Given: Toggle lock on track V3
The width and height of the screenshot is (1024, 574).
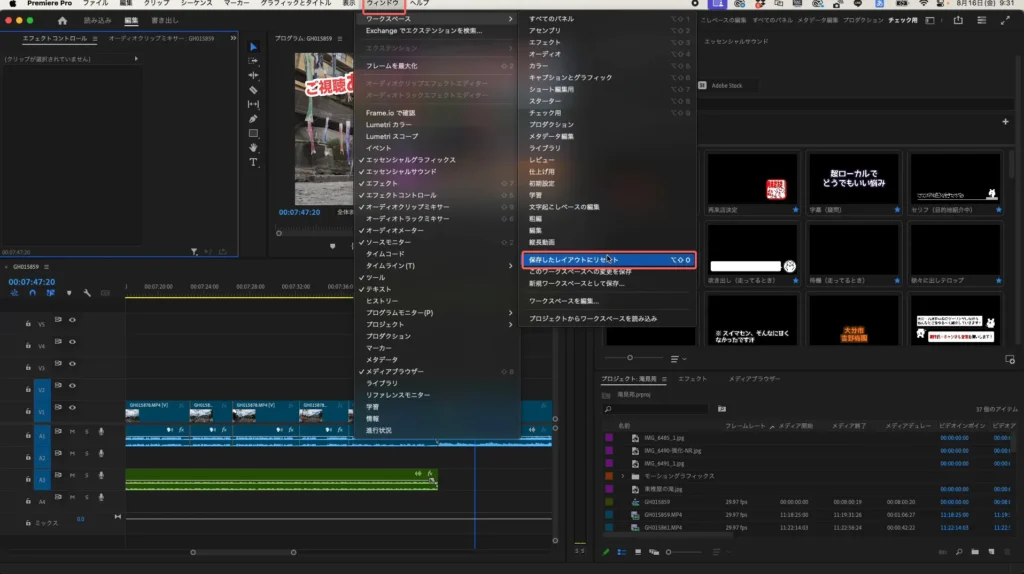Looking at the screenshot, I should (x=27, y=367).
